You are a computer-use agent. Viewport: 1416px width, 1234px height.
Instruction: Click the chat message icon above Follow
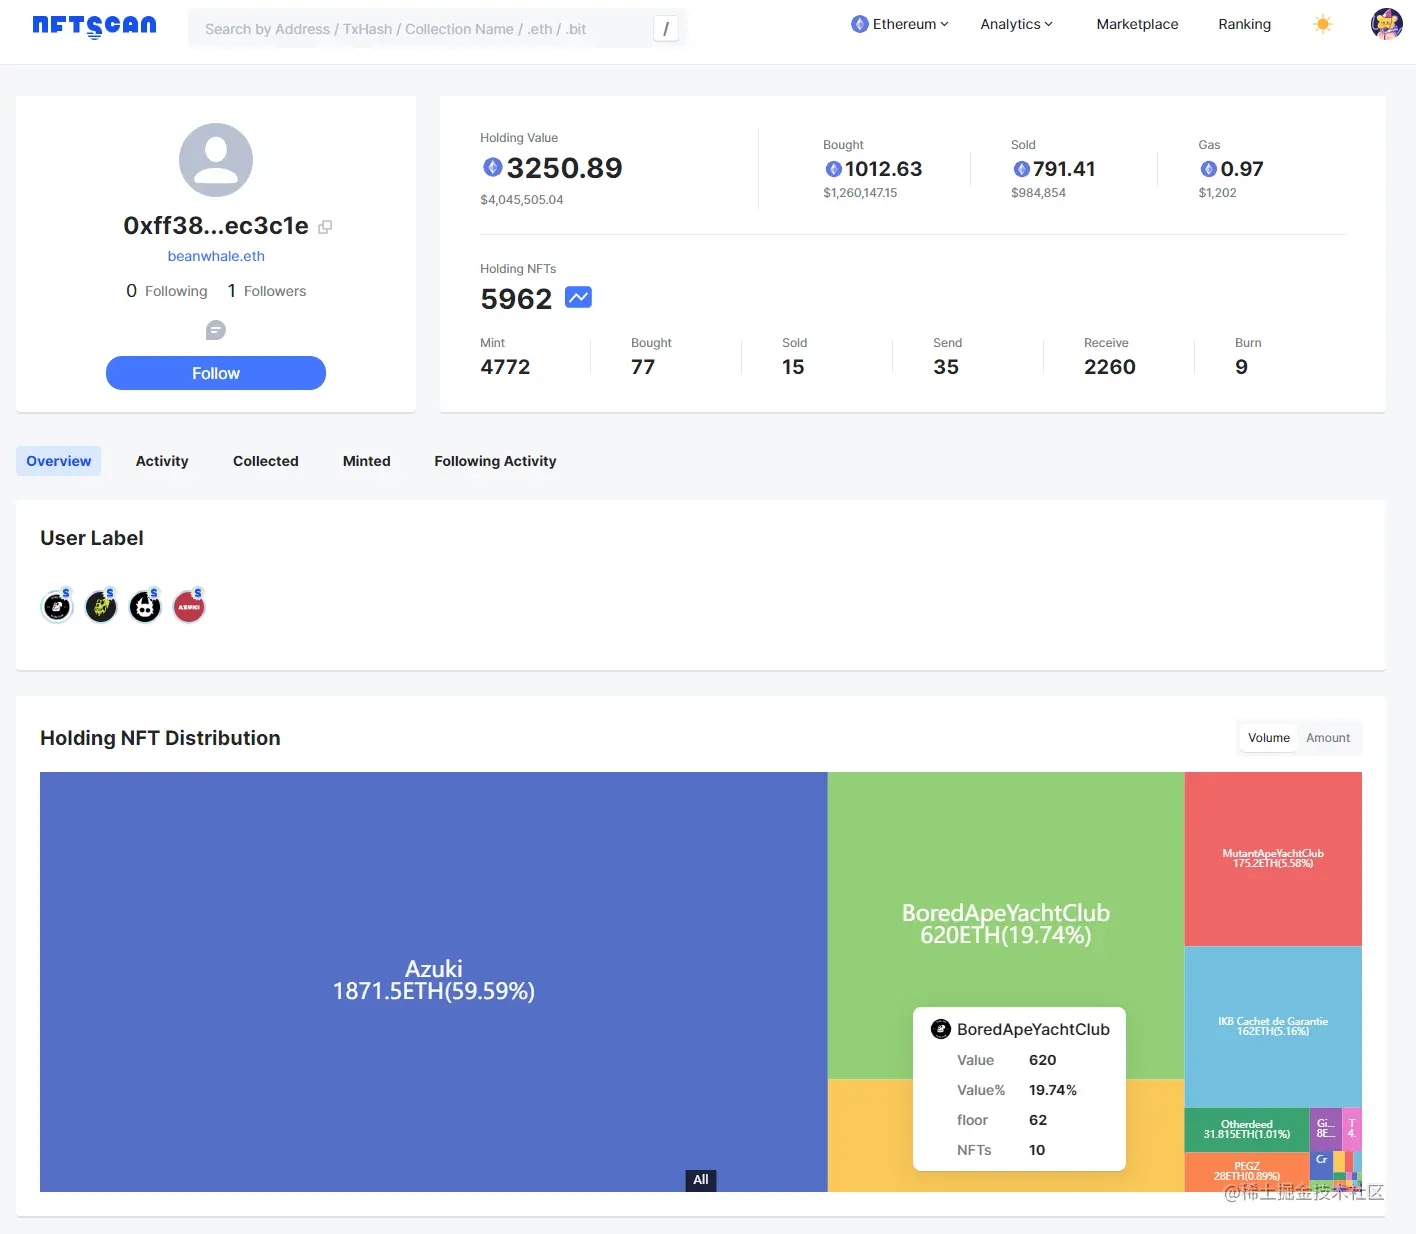[216, 330]
